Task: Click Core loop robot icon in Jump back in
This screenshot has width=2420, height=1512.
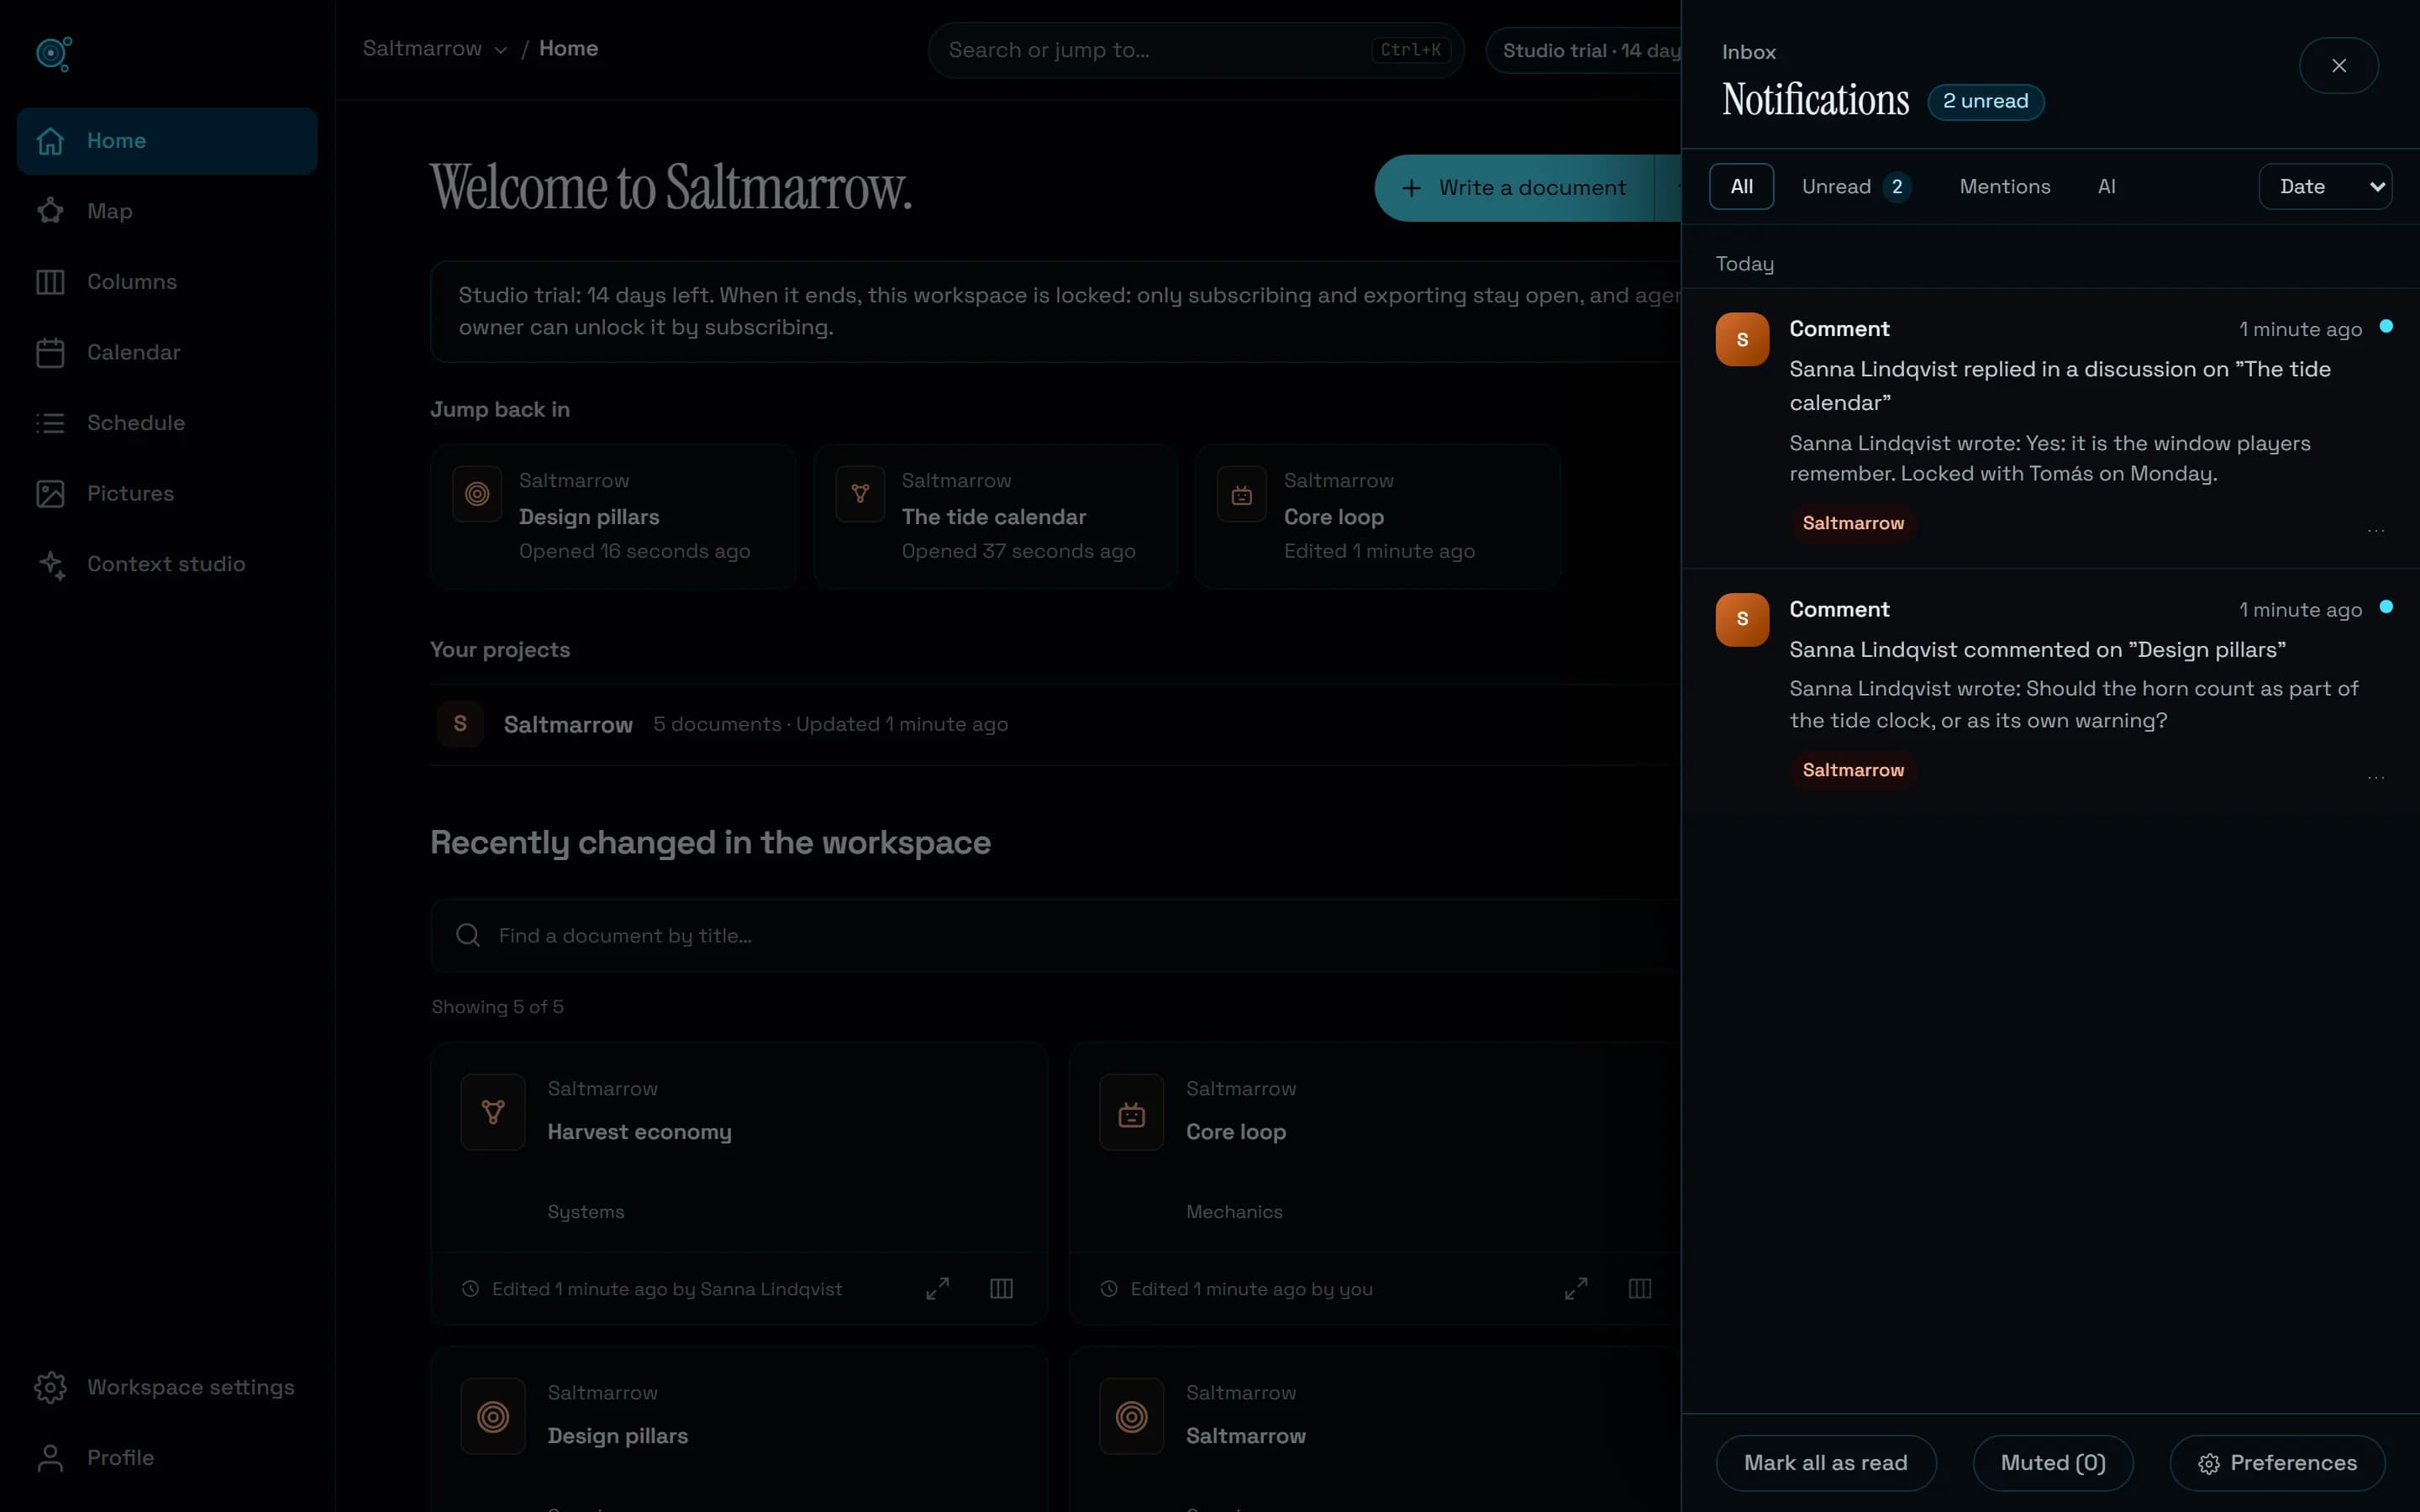Action: click(1242, 494)
